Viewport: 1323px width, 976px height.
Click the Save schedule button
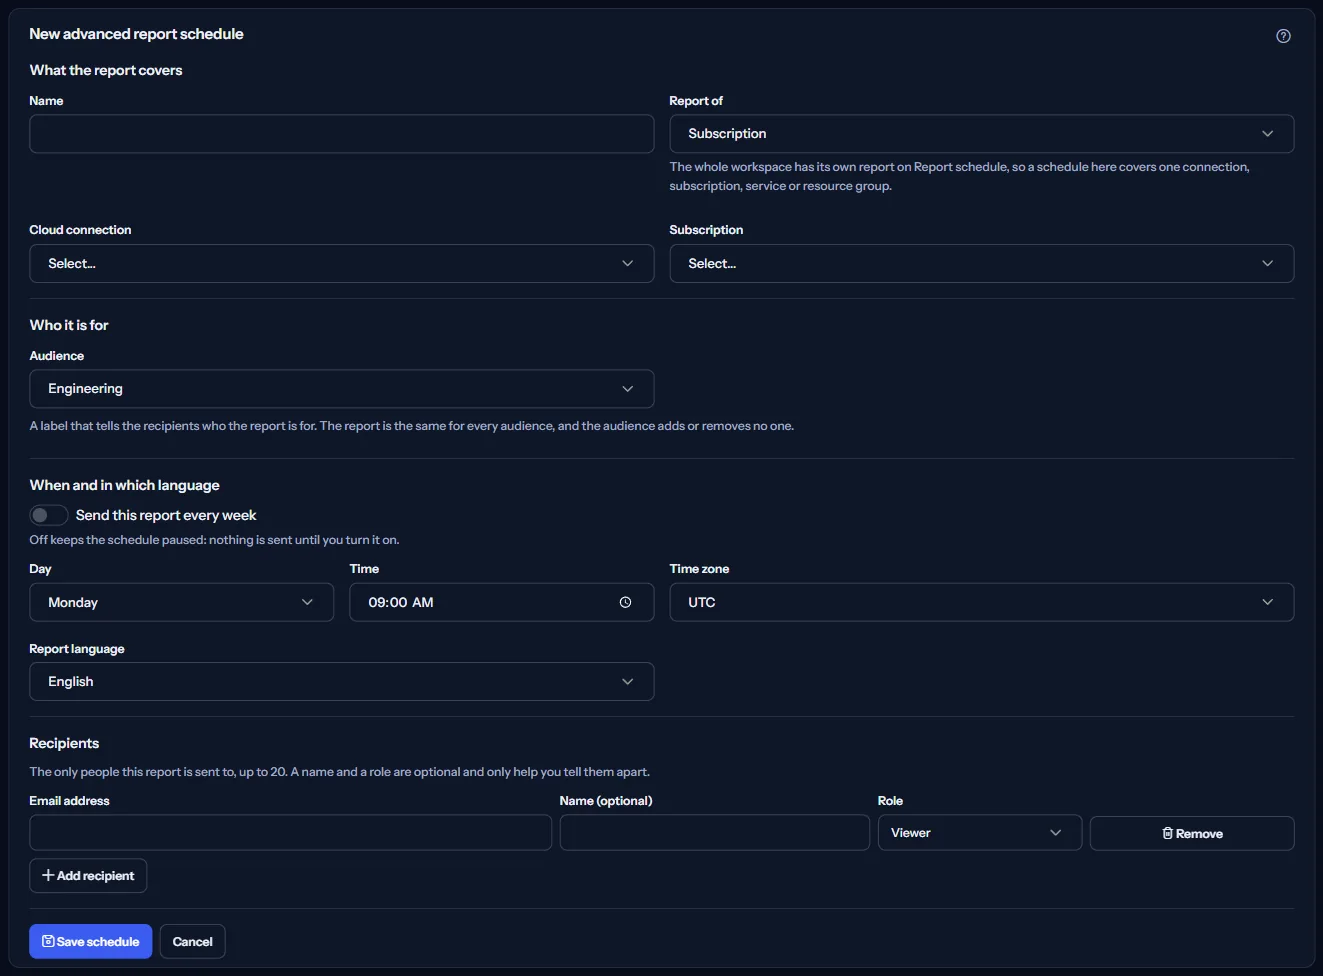[90, 941]
